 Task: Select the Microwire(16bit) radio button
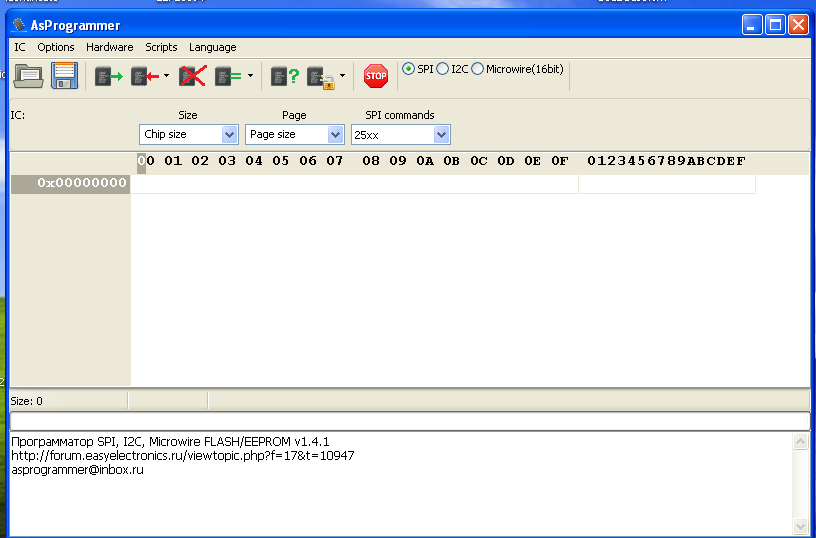coord(477,69)
